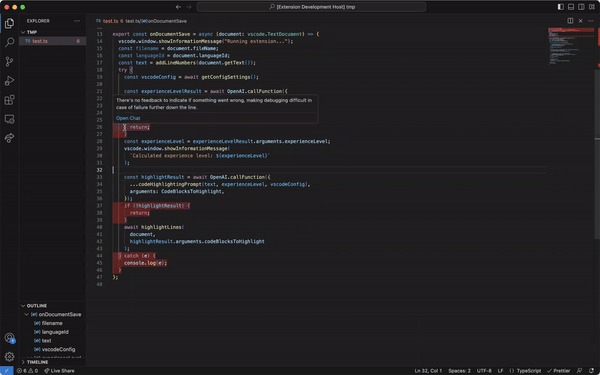Select languageId symbol in Outline
600x375 pixels.
55,332
